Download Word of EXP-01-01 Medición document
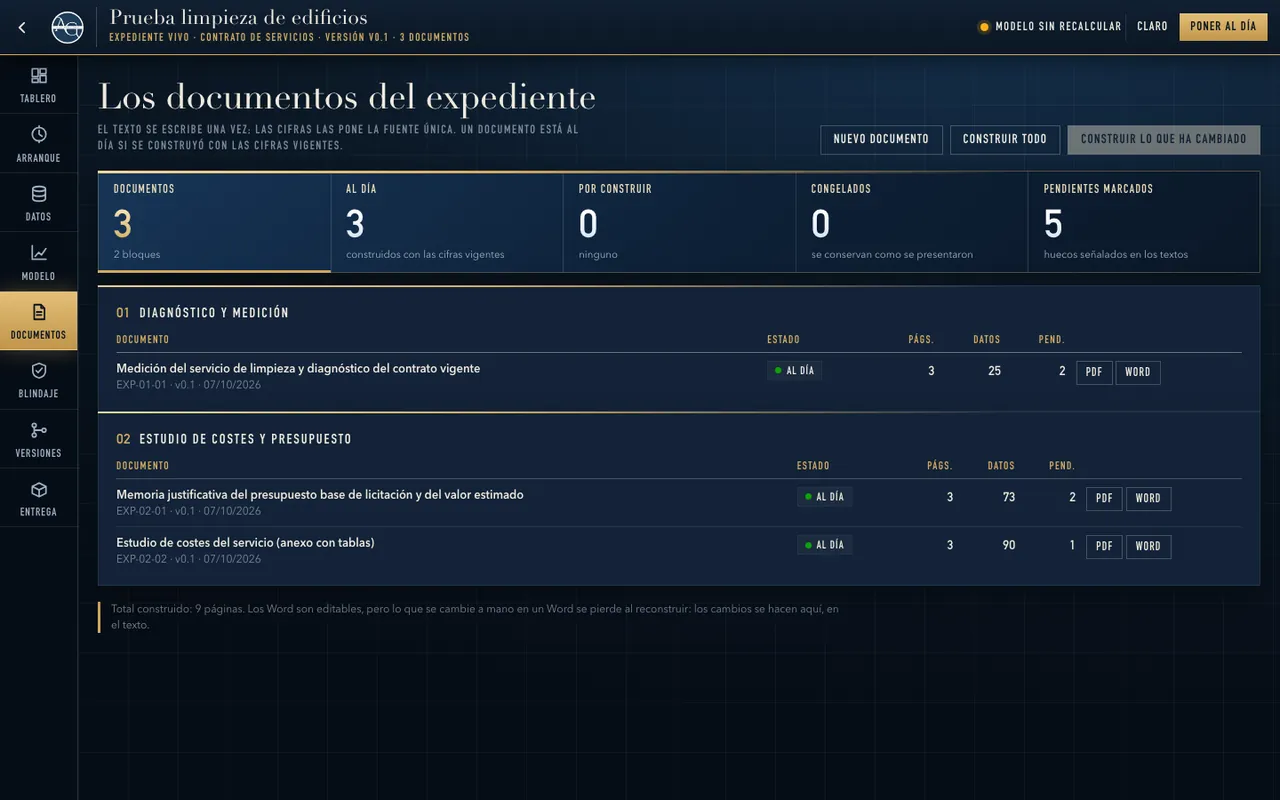The height and width of the screenshot is (800, 1280). [x=1138, y=372]
